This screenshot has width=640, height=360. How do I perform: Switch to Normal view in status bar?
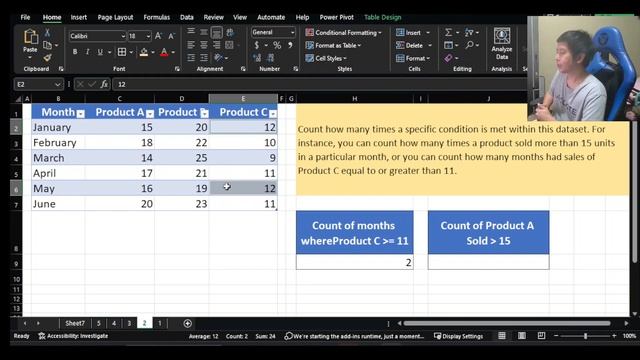tap(502, 336)
